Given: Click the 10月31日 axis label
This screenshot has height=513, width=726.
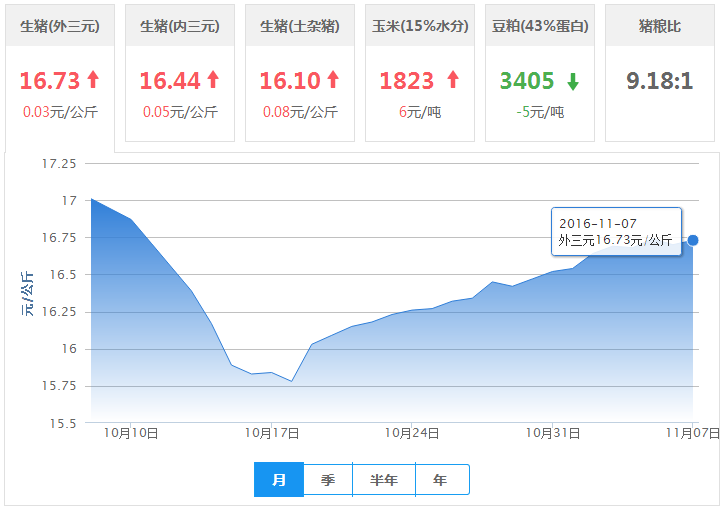Looking at the screenshot, I should pyautogui.click(x=553, y=433).
